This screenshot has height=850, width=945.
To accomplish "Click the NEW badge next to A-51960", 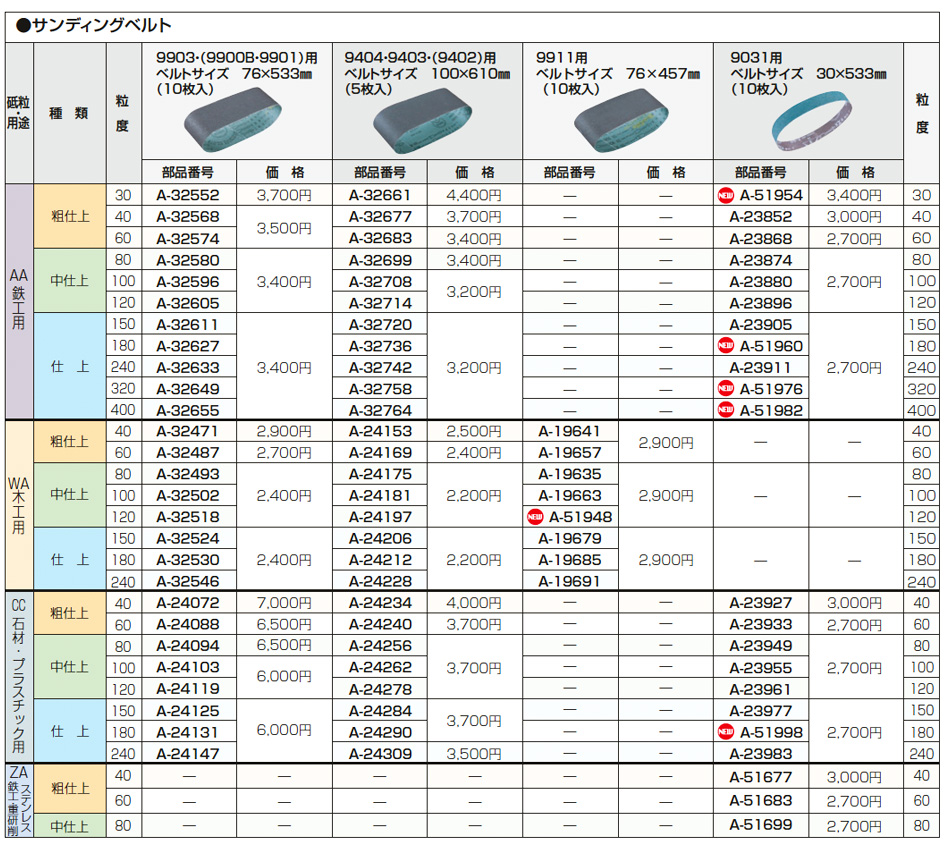I will click(725, 346).
